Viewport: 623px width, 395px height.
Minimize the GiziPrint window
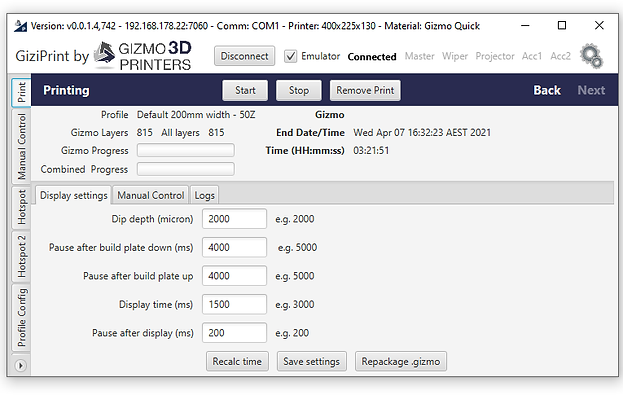click(x=525, y=26)
